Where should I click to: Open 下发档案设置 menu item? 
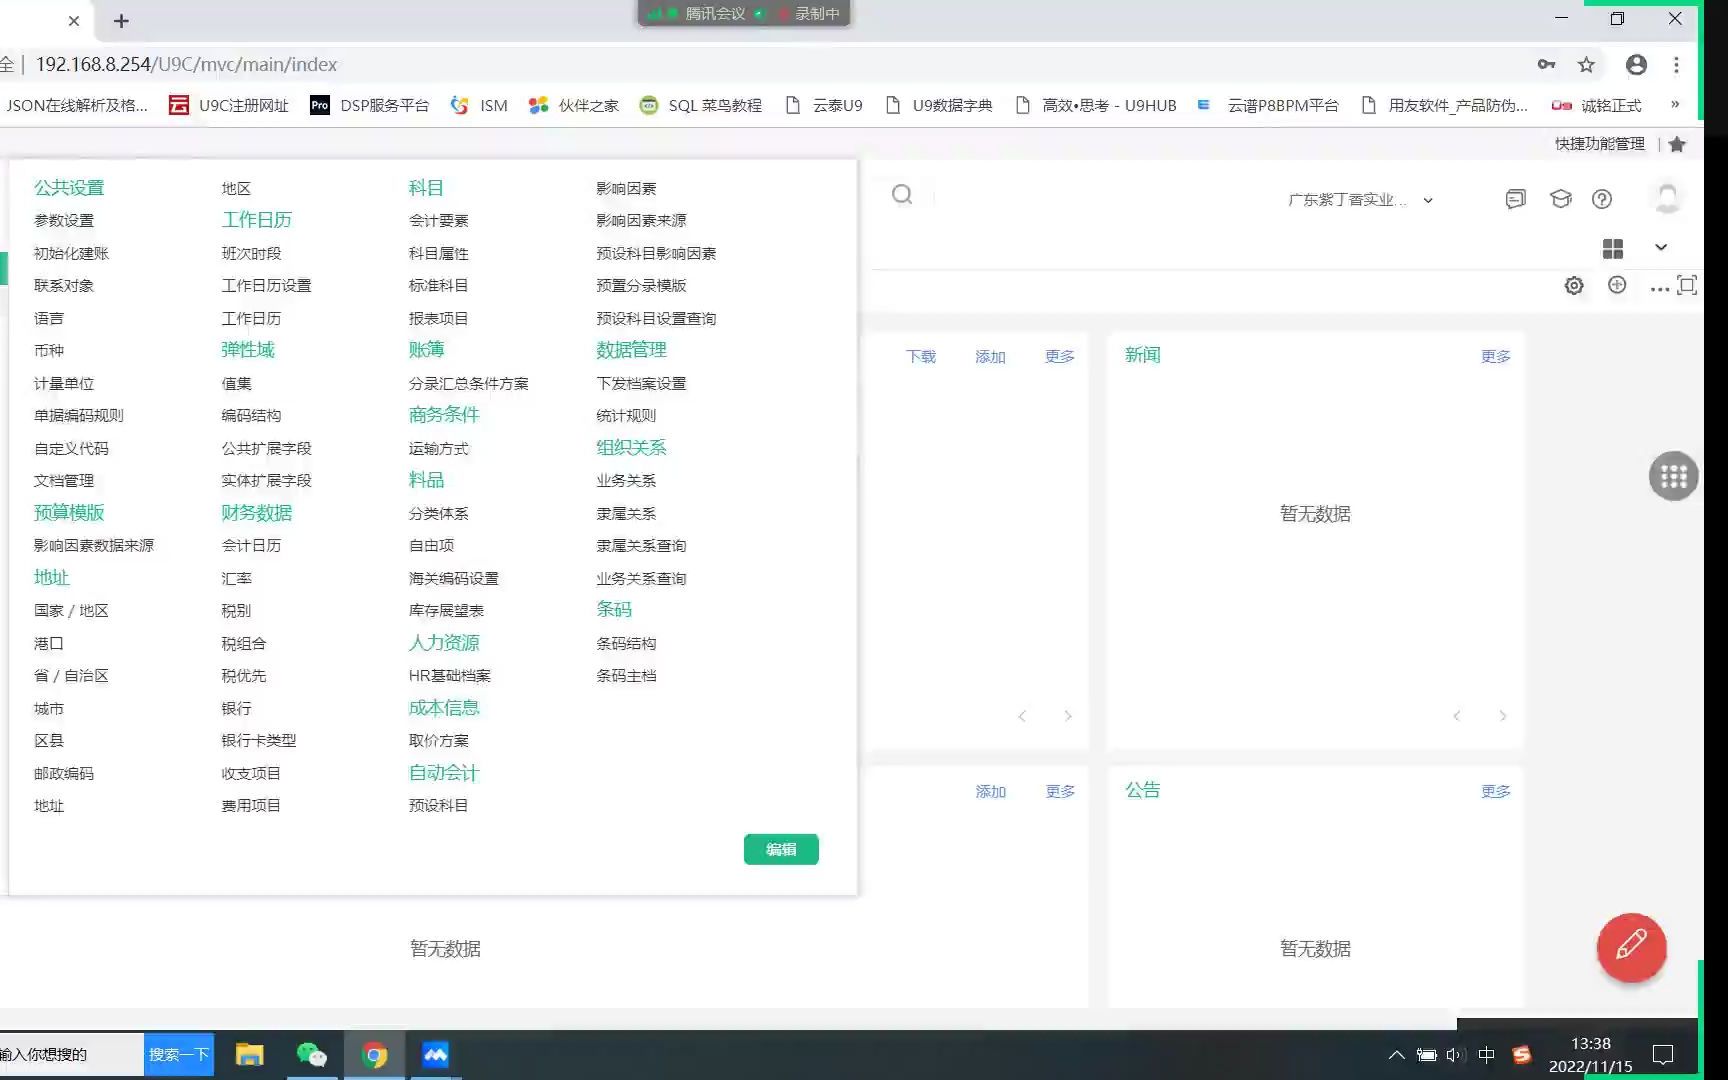[x=641, y=384]
